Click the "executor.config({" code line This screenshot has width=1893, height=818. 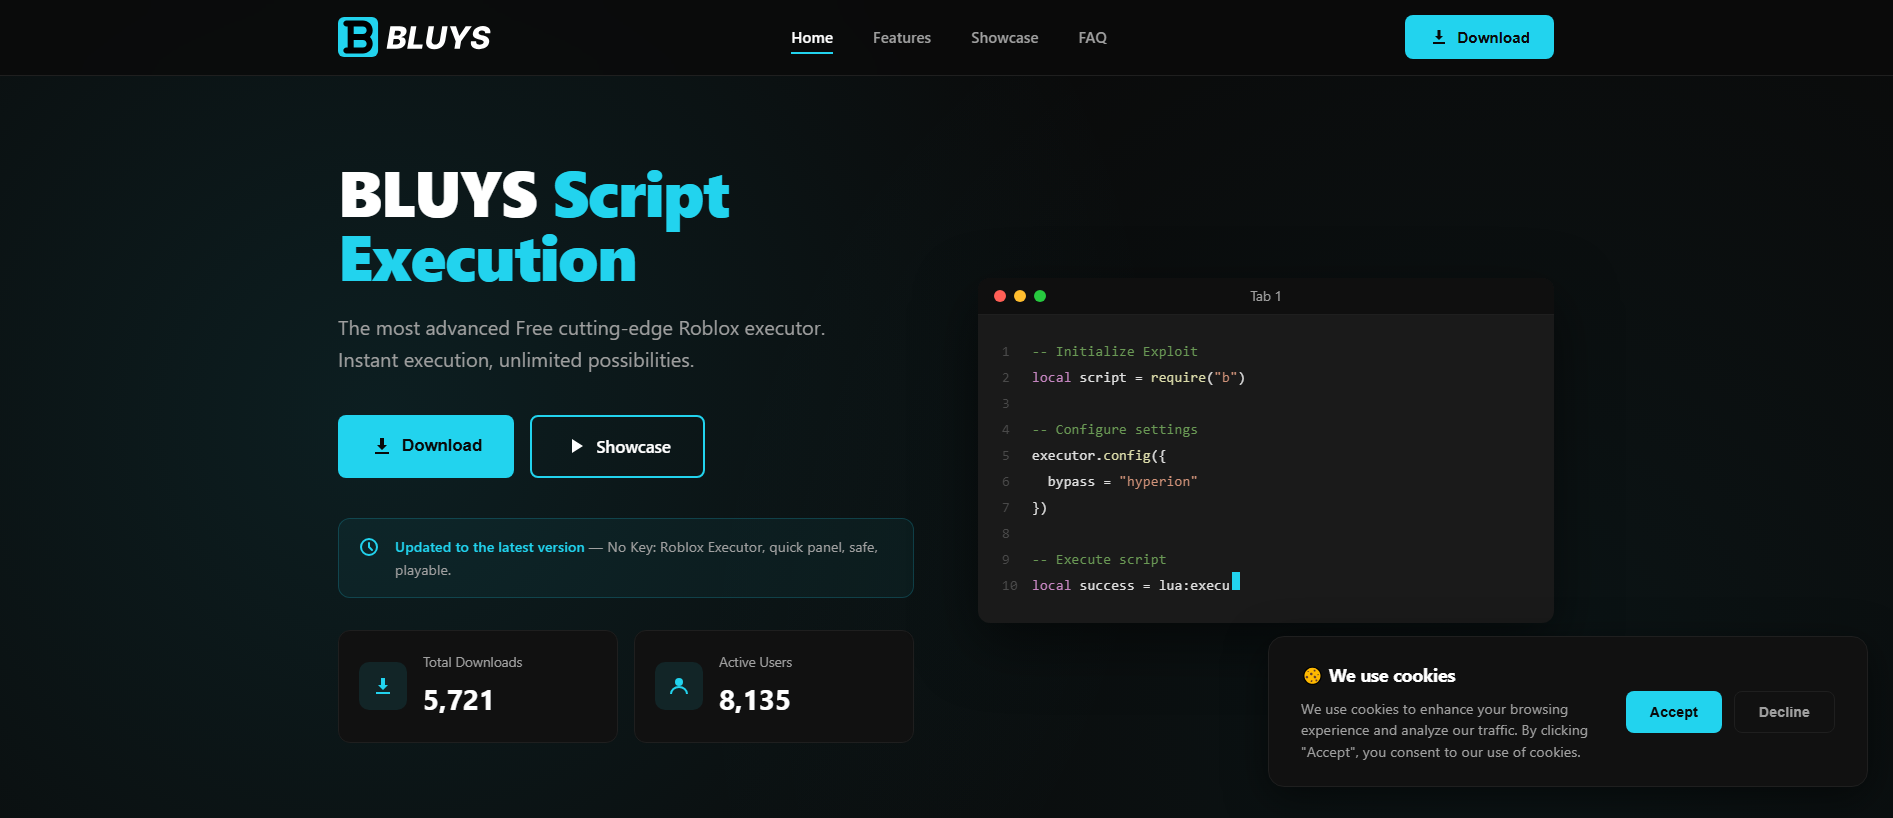[x=1099, y=456]
